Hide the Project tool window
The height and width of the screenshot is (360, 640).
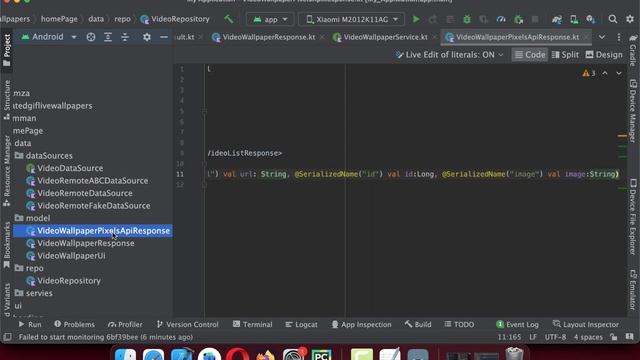(164, 37)
